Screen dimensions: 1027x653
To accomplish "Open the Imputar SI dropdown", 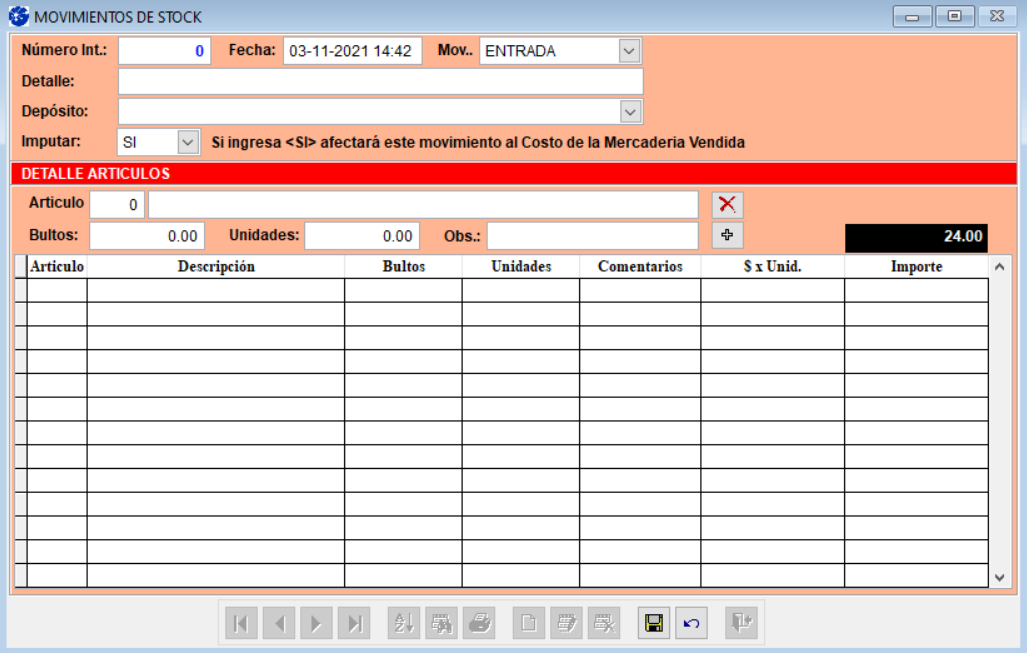I will click(x=188, y=143).
